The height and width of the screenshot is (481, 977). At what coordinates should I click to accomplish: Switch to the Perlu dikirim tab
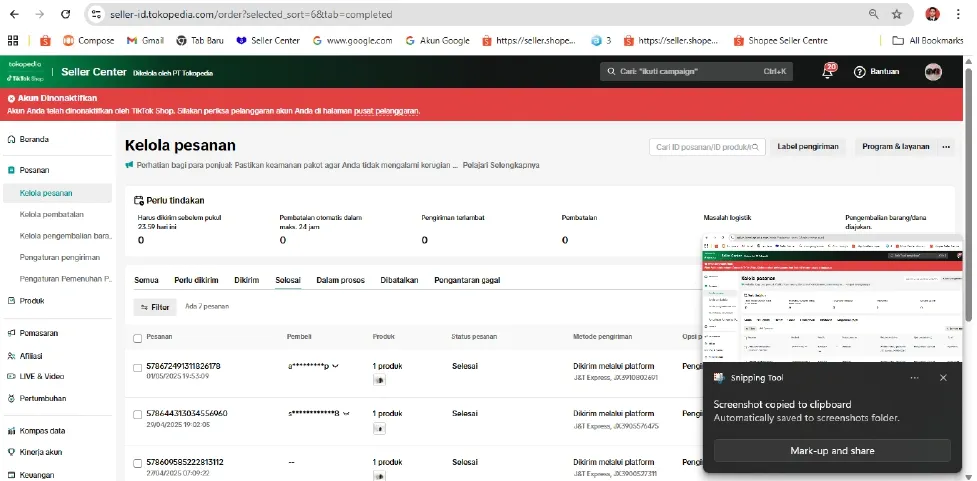[196, 280]
